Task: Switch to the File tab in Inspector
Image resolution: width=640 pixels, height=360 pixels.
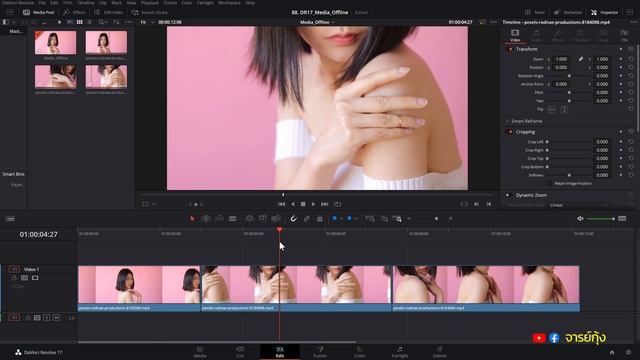Action: tap(624, 35)
